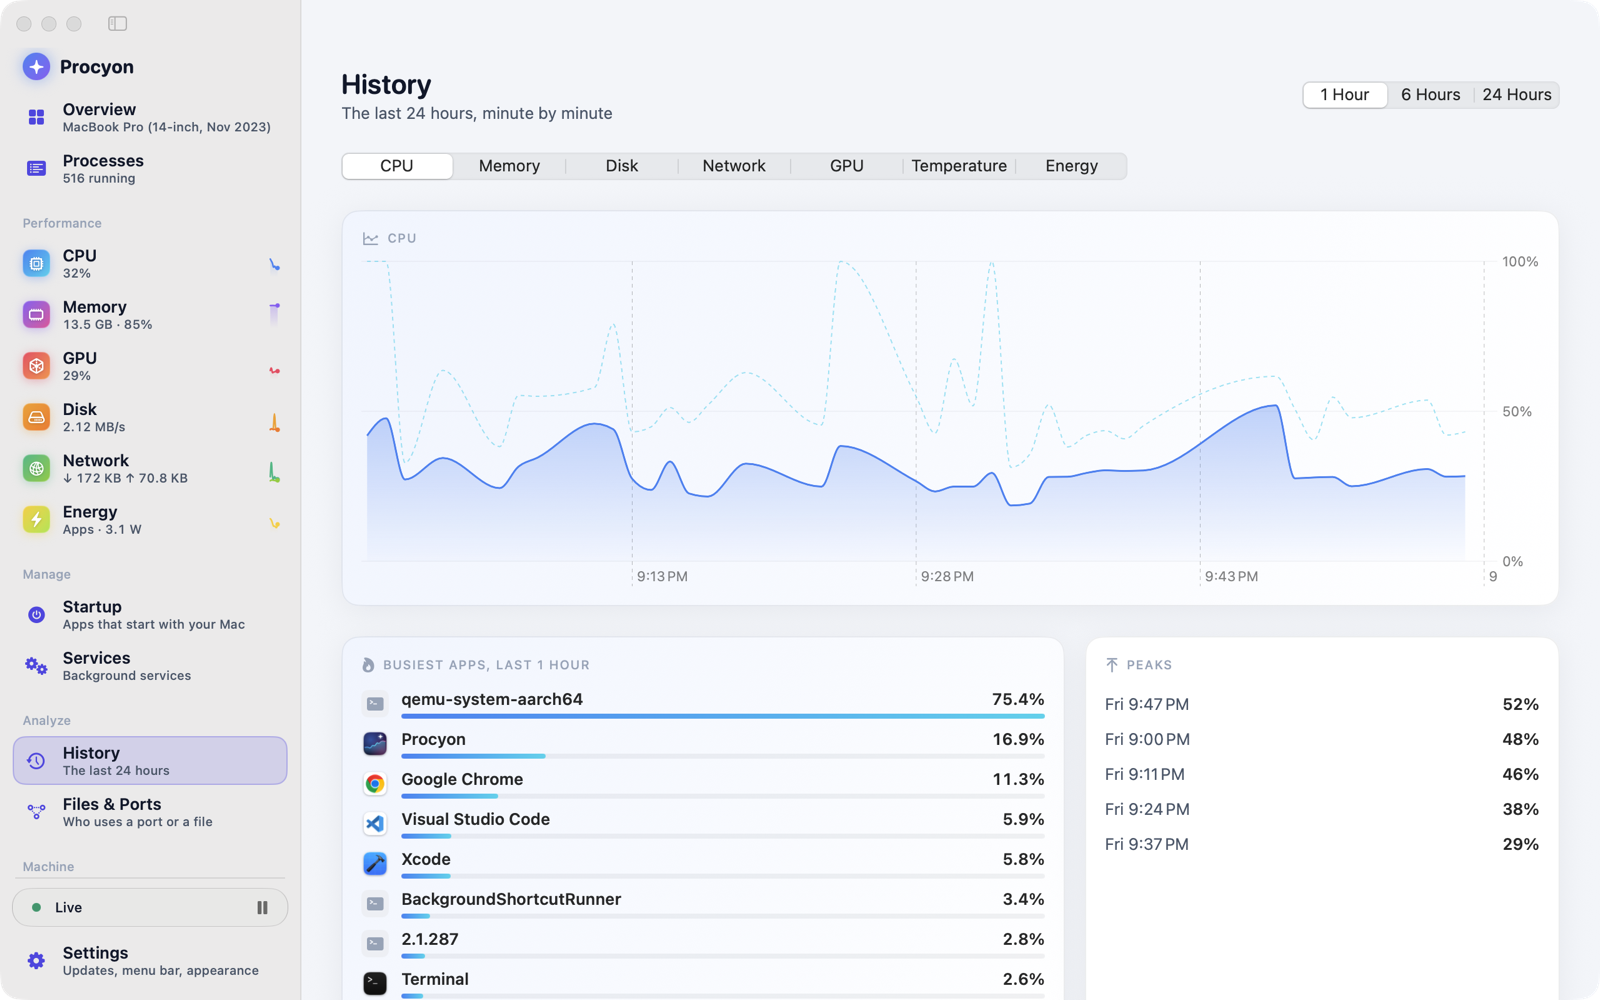This screenshot has height=1000, width=1600.
Task: Click the 9:28 PM marker on chart
Action: click(x=947, y=577)
